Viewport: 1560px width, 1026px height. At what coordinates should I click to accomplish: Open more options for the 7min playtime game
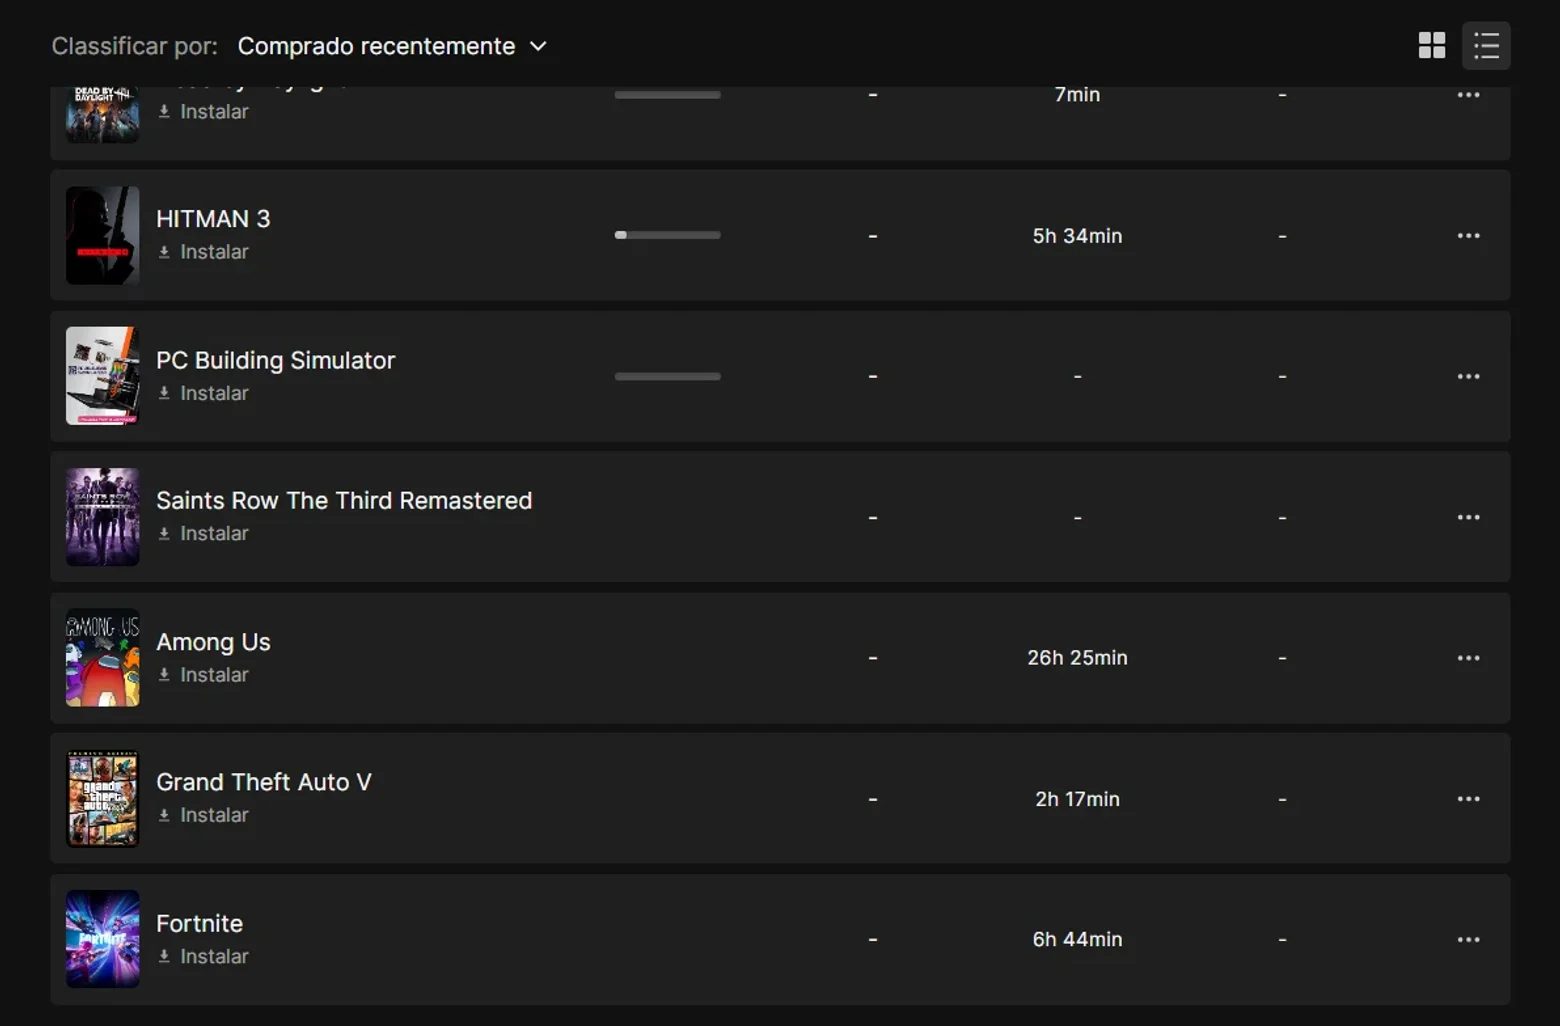tap(1468, 95)
